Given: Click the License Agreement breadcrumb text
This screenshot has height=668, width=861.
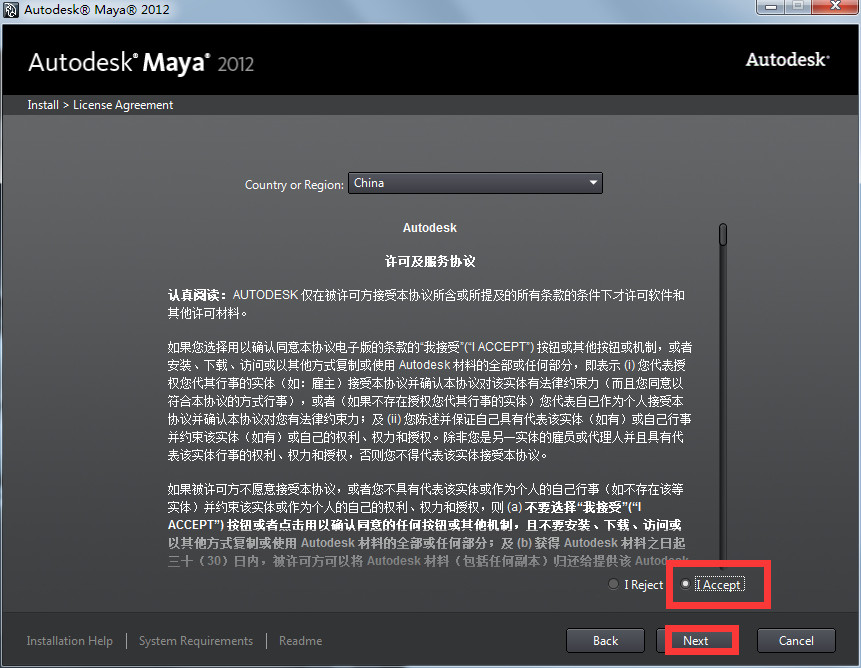Looking at the screenshot, I should click(123, 105).
